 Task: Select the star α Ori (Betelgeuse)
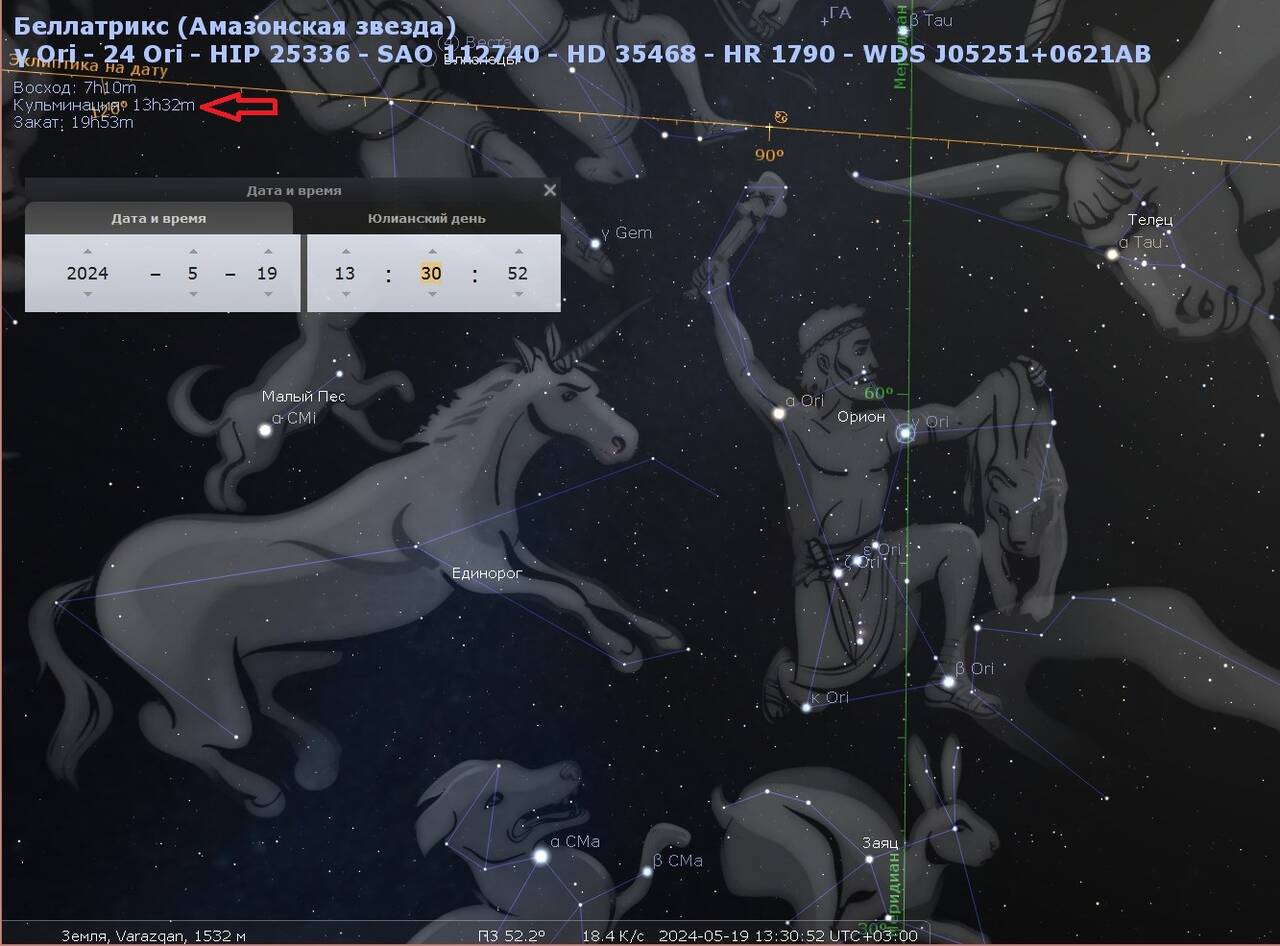click(778, 412)
